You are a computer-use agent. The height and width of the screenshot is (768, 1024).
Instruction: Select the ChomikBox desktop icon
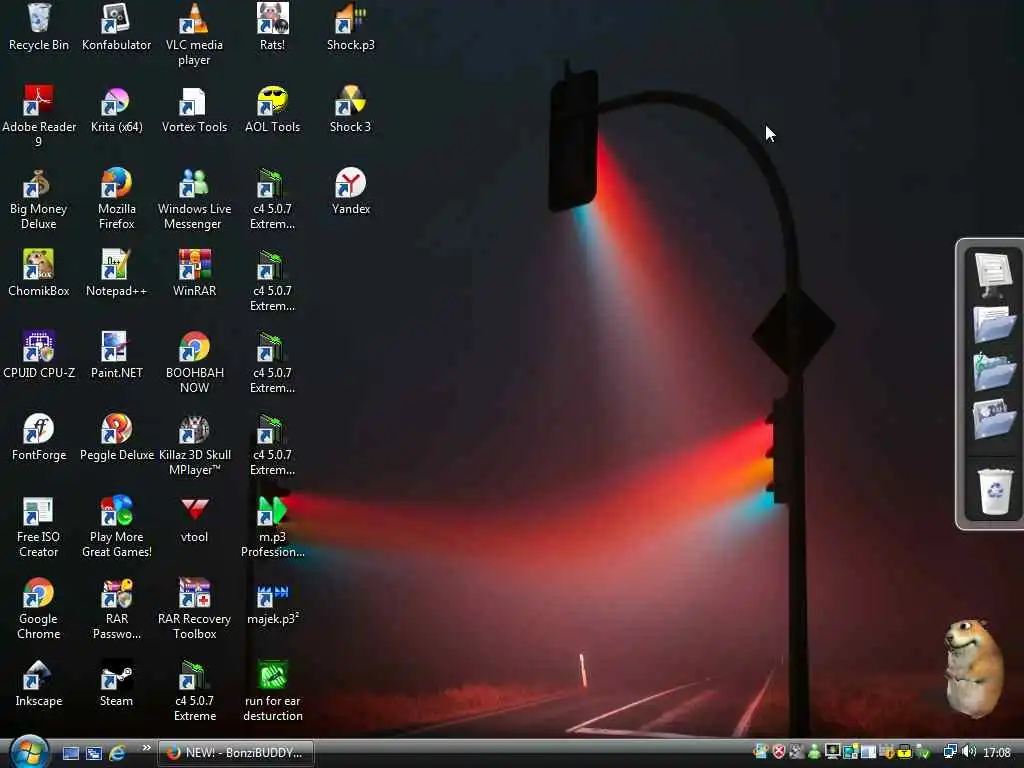(x=39, y=274)
